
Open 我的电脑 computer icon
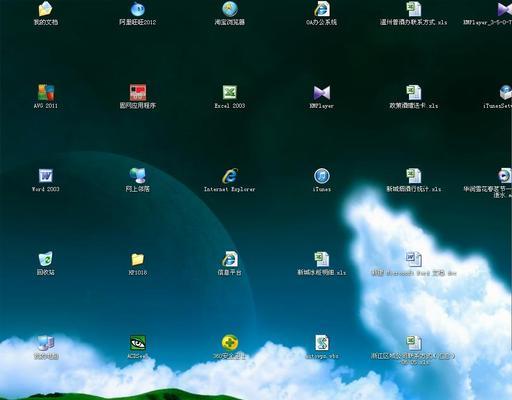coord(46,343)
